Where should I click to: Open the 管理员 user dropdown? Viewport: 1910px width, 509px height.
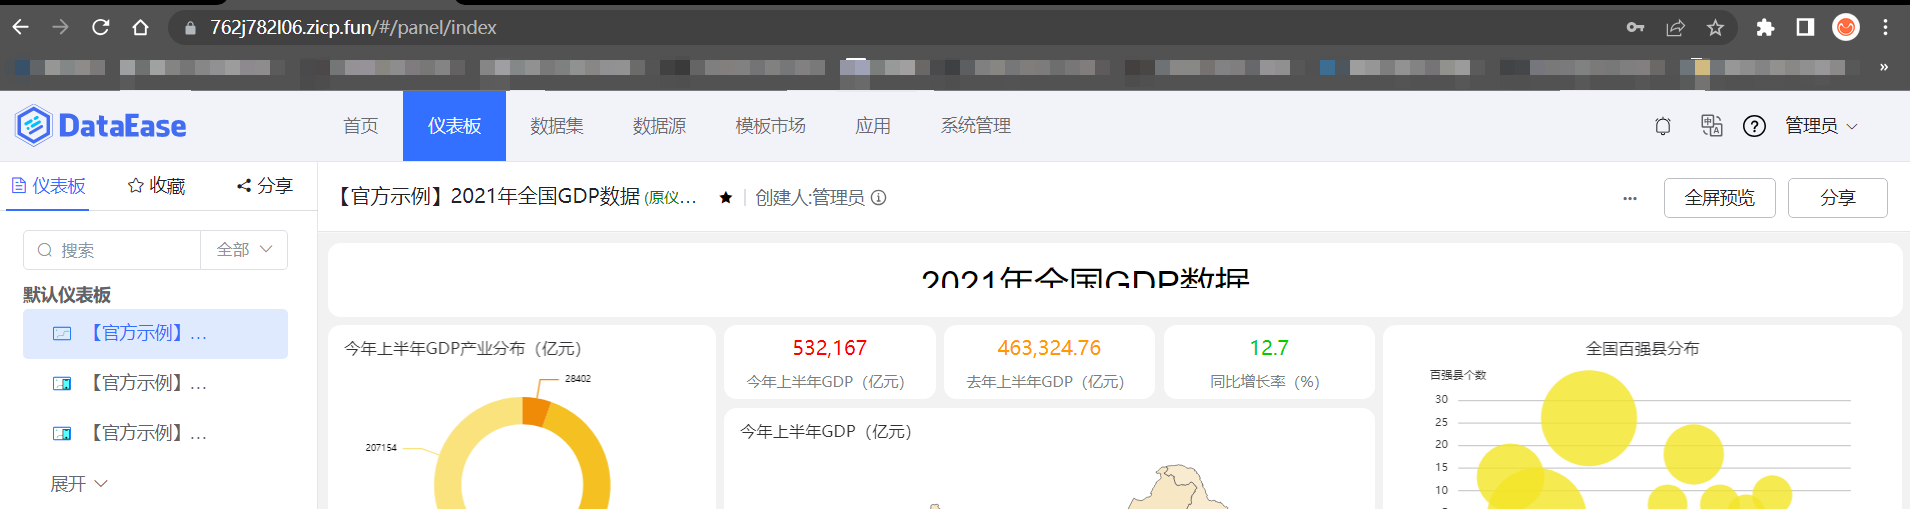[1821, 126]
